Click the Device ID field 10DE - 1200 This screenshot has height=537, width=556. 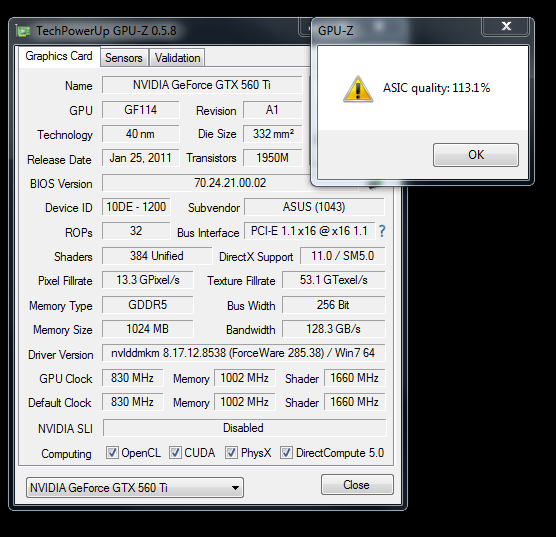pyautogui.click(x=136, y=207)
